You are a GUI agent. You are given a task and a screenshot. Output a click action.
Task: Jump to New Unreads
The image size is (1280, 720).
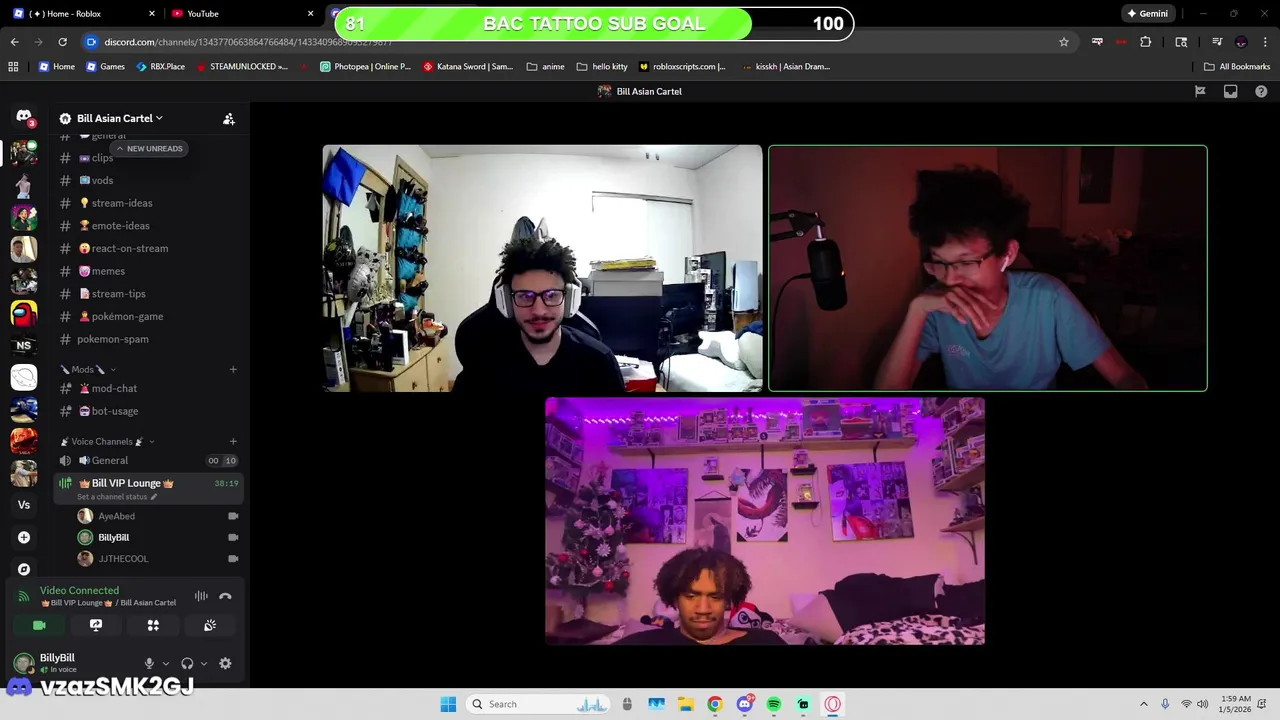coord(149,148)
